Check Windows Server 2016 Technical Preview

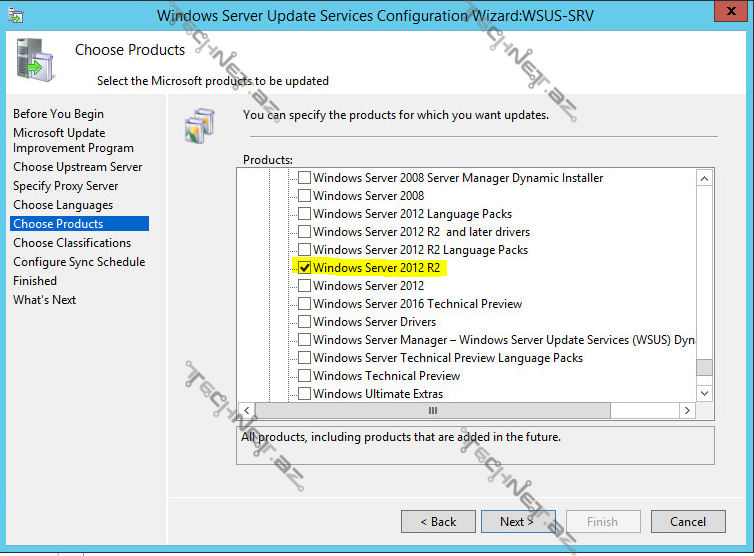[x=305, y=304]
